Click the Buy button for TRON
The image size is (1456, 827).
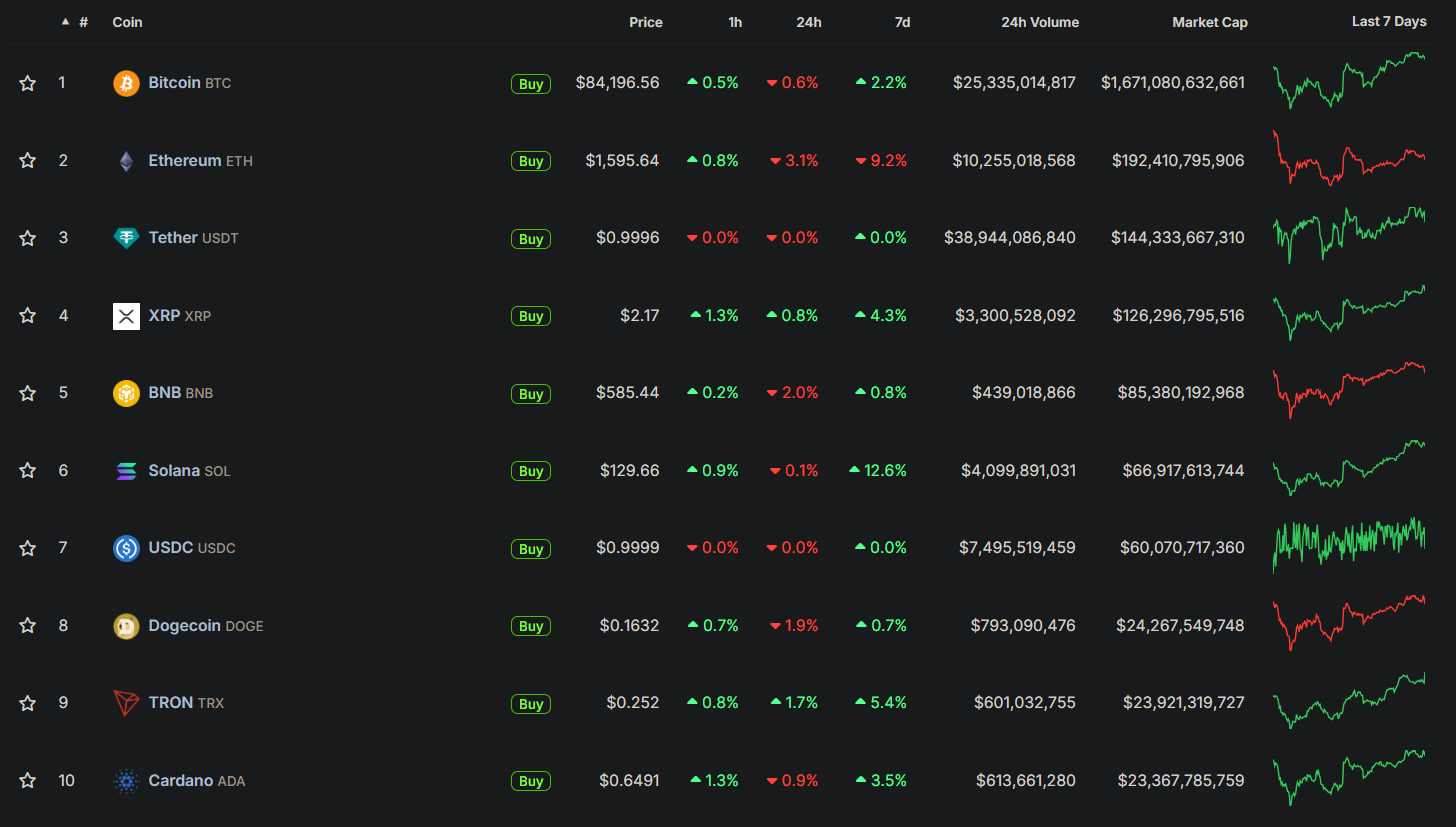(x=531, y=704)
